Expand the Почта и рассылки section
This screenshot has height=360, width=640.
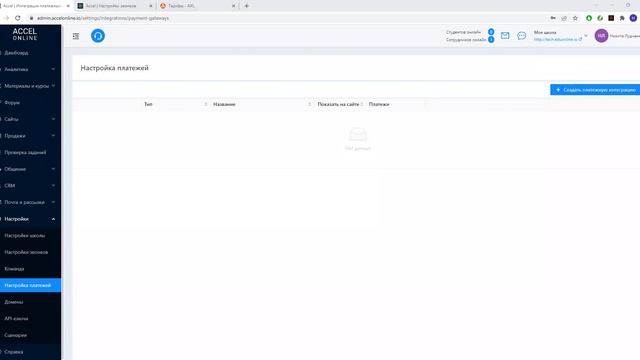coord(53,202)
